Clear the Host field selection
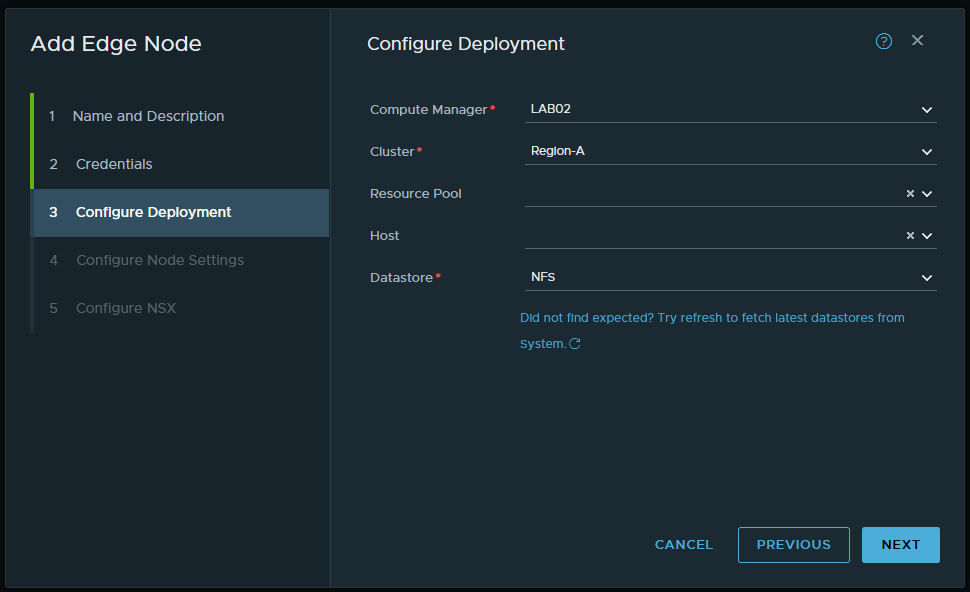 [910, 236]
